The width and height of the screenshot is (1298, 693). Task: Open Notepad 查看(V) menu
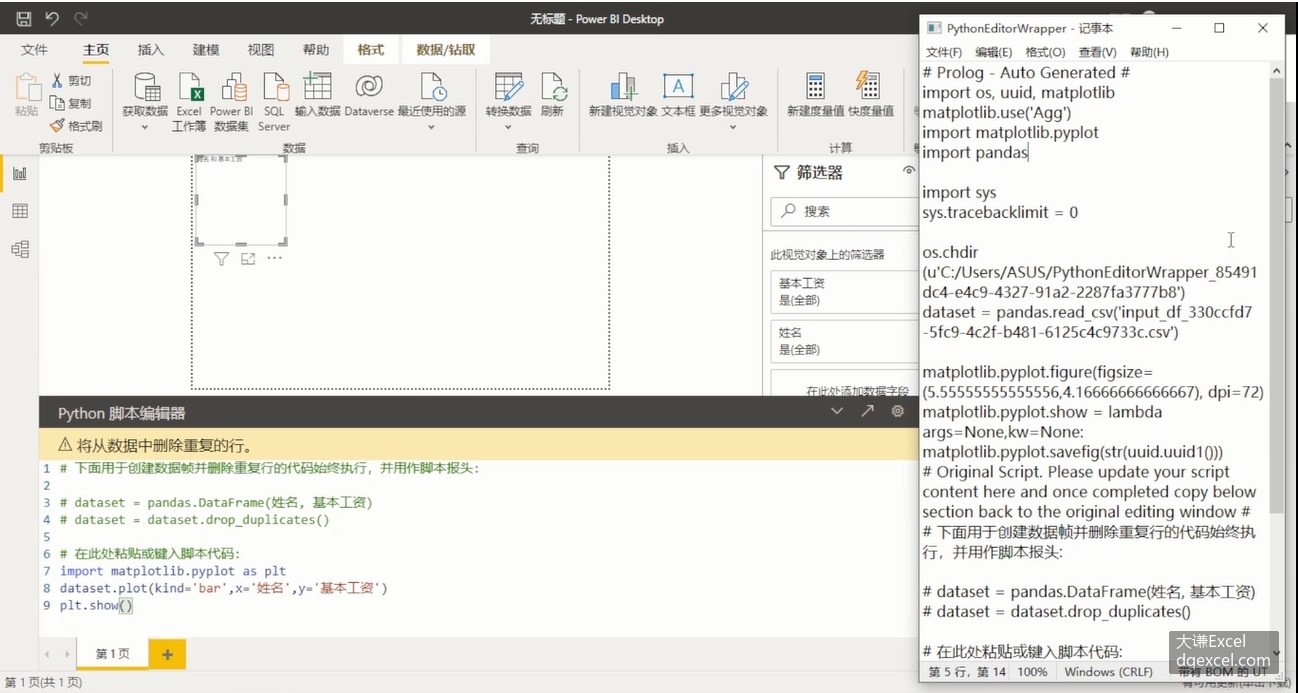(1097, 52)
